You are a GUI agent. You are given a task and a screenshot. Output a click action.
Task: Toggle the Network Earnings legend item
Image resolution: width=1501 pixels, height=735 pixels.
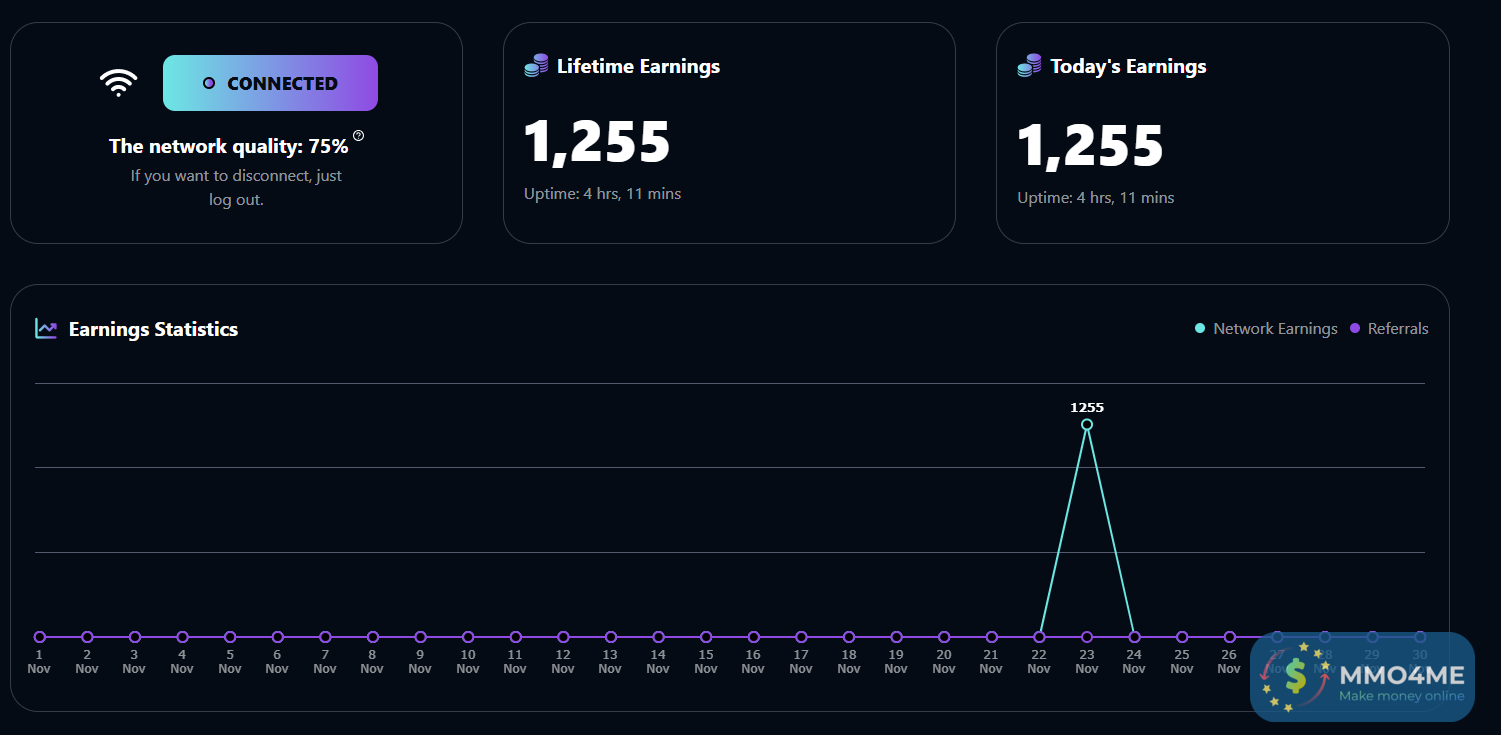coord(1266,328)
